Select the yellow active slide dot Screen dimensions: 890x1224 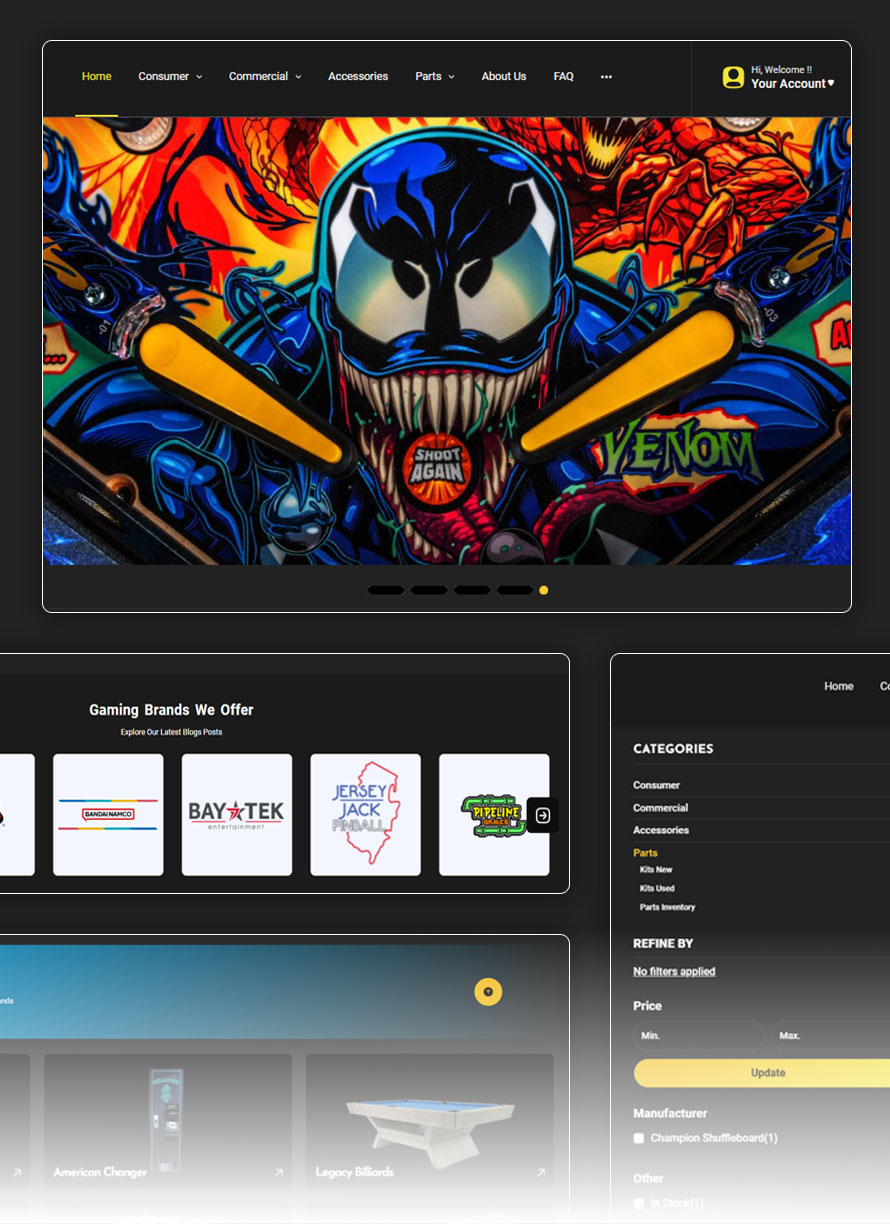tap(544, 590)
